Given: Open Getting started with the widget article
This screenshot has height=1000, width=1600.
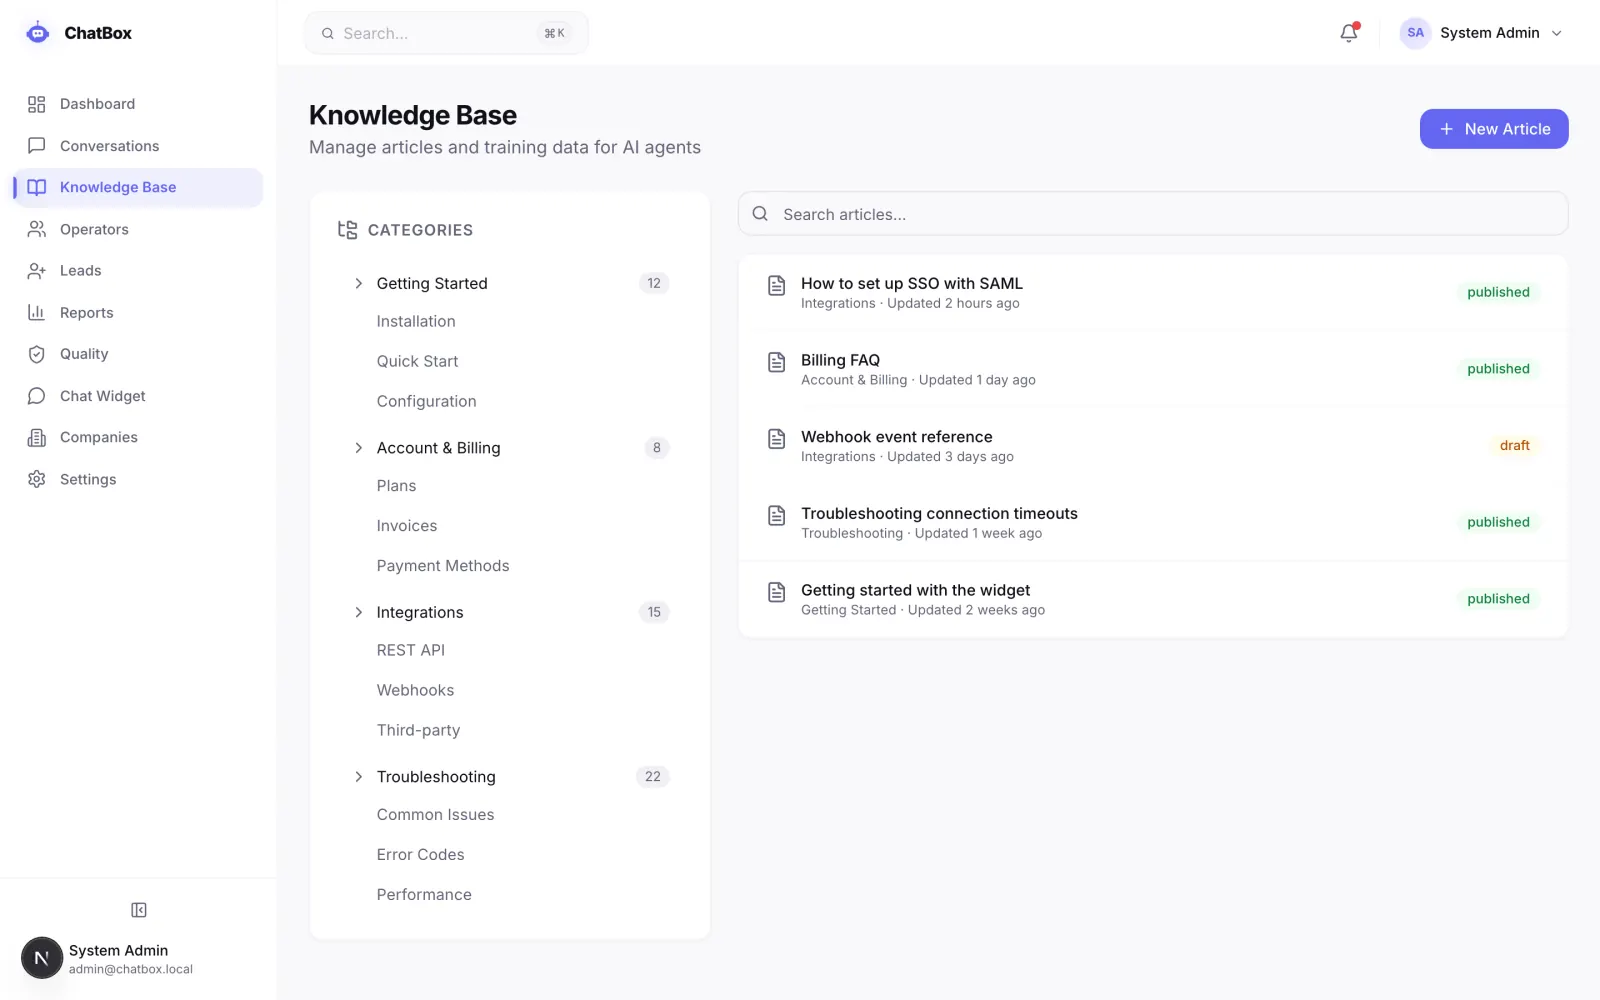Looking at the screenshot, I should pos(1153,599).
